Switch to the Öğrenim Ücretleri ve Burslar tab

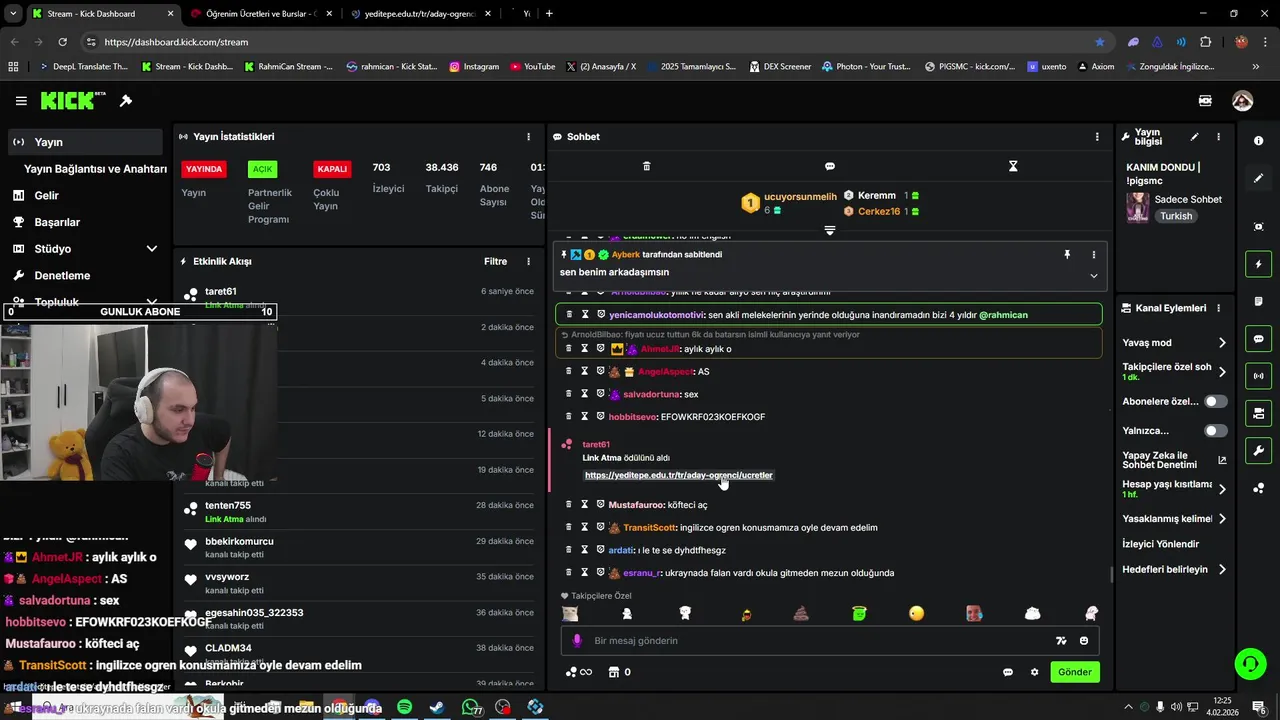click(x=260, y=14)
